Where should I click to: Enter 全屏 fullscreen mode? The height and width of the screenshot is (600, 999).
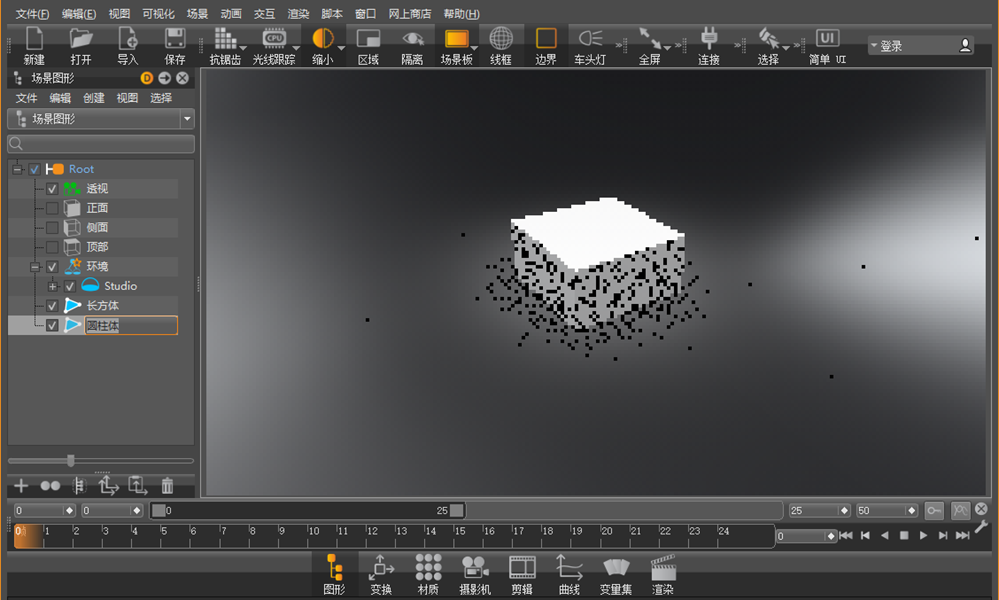(649, 39)
